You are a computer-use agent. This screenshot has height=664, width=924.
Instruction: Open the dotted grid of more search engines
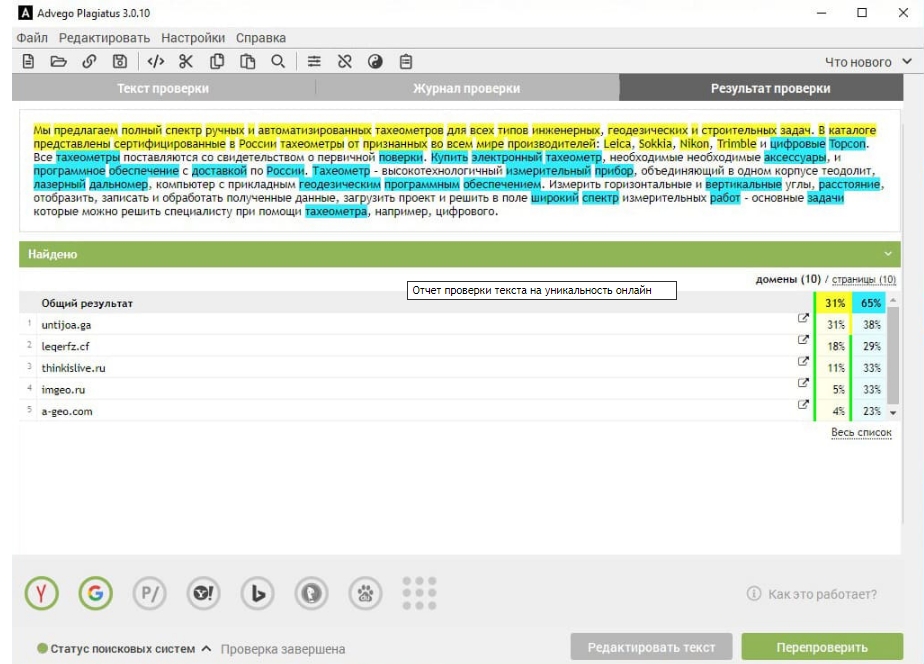pyautogui.click(x=419, y=593)
